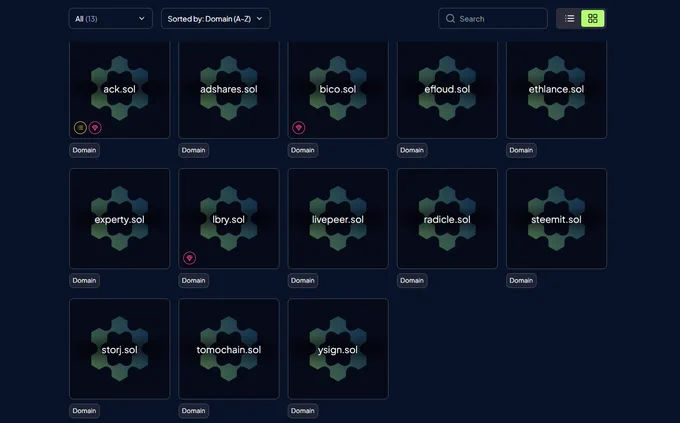The width and height of the screenshot is (680, 423).
Task: Open the storj.sol domain card
Action: pyautogui.click(x=120, y=349)
